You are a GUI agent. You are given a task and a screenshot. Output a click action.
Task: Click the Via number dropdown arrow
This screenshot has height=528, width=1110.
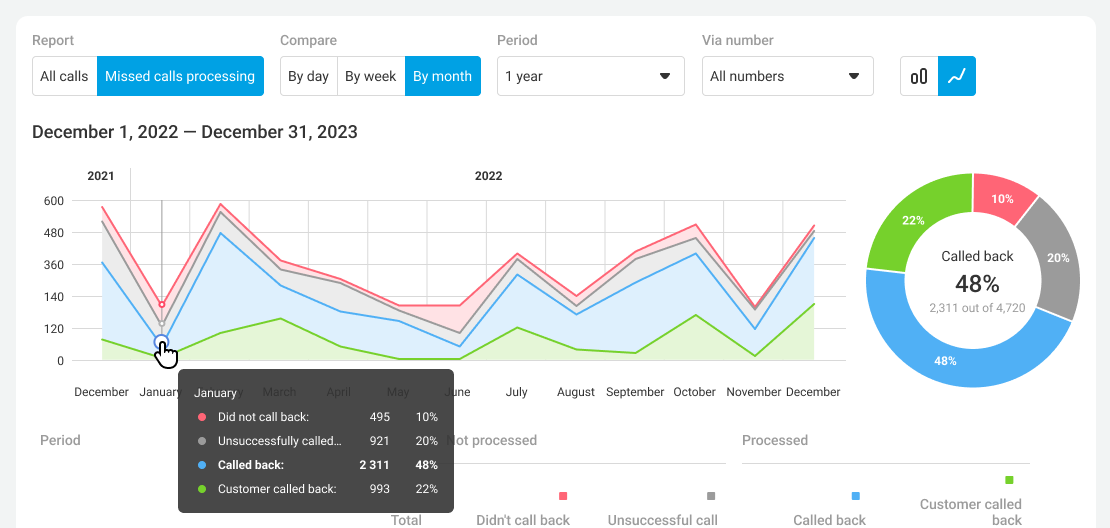pyautogui.click(x=854, y=76)
